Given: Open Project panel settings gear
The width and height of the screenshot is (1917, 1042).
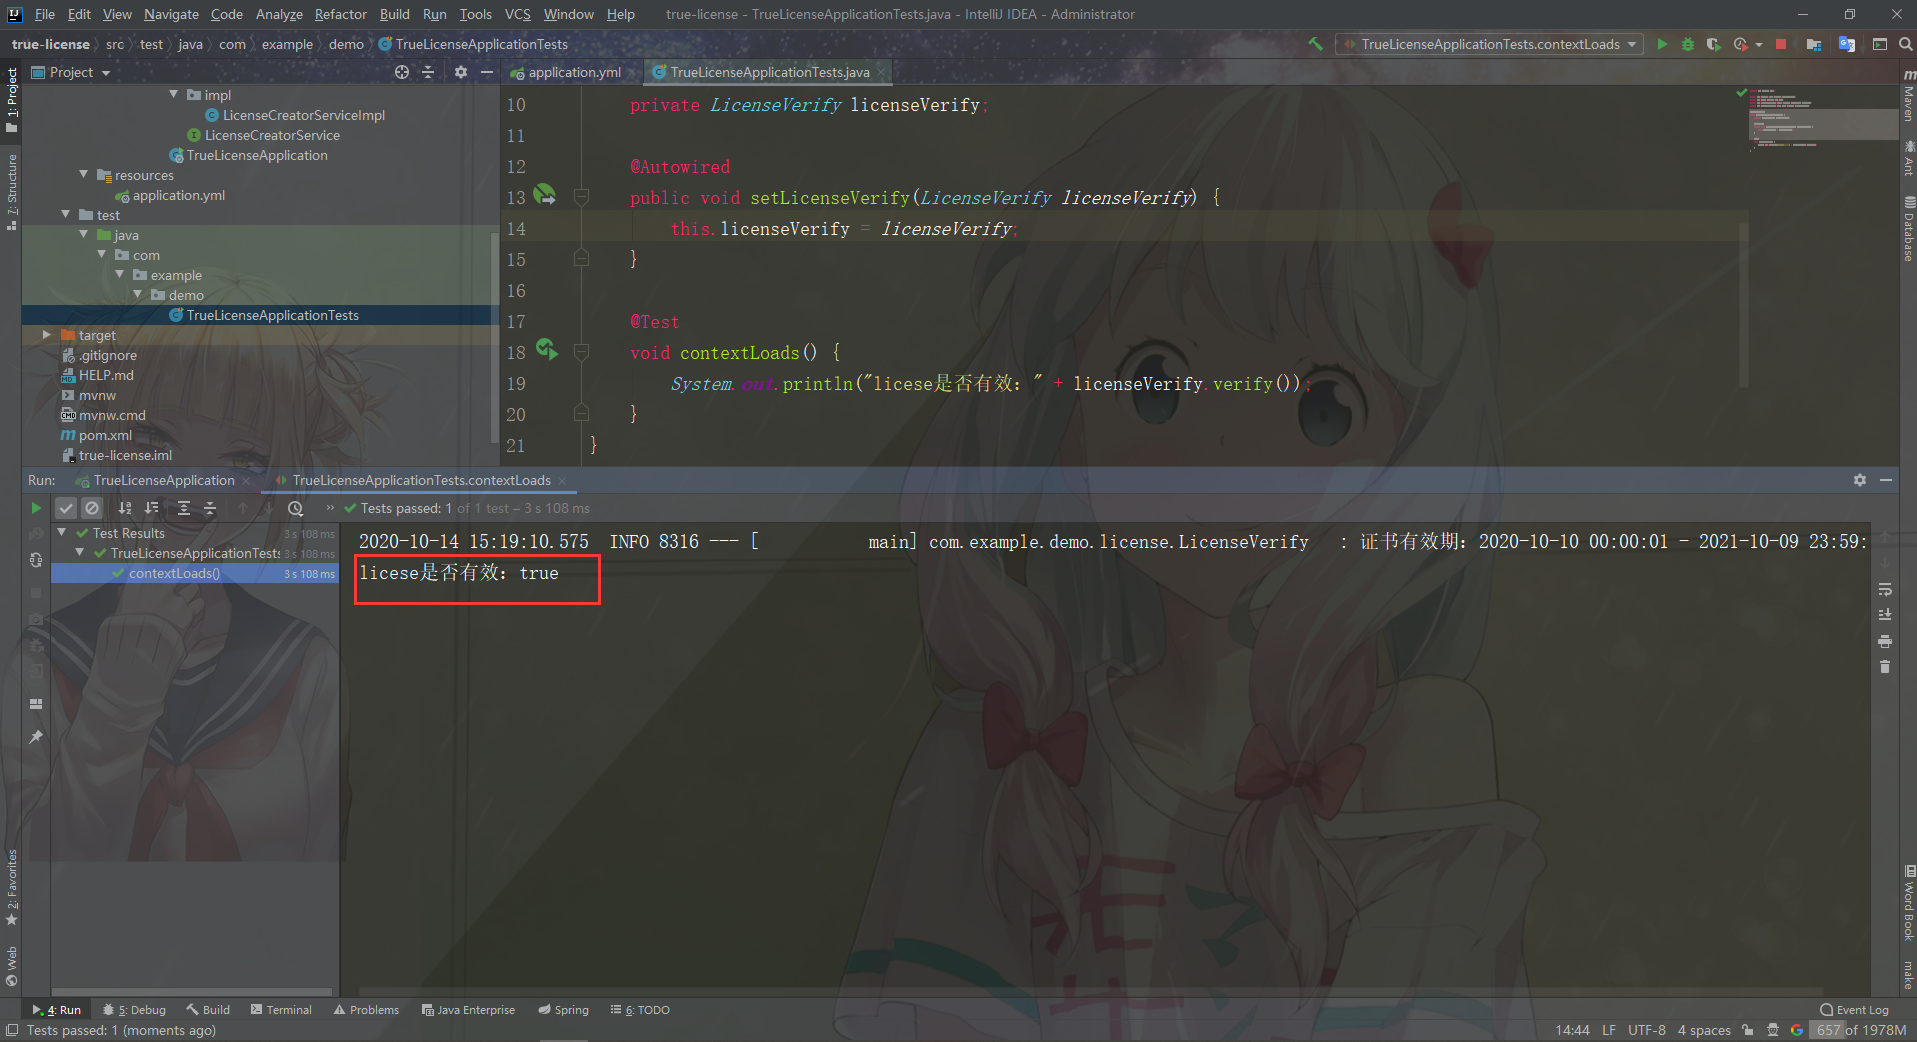Looking at the screenshot, I should [x=461, y=72].
